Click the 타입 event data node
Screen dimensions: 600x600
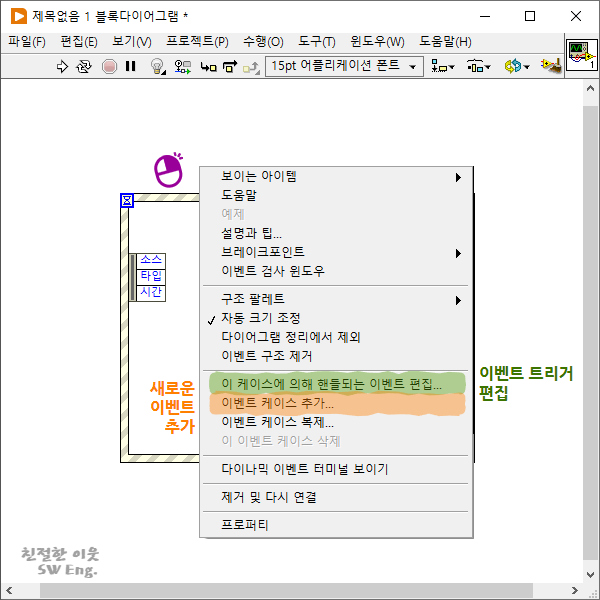[151, 277]
